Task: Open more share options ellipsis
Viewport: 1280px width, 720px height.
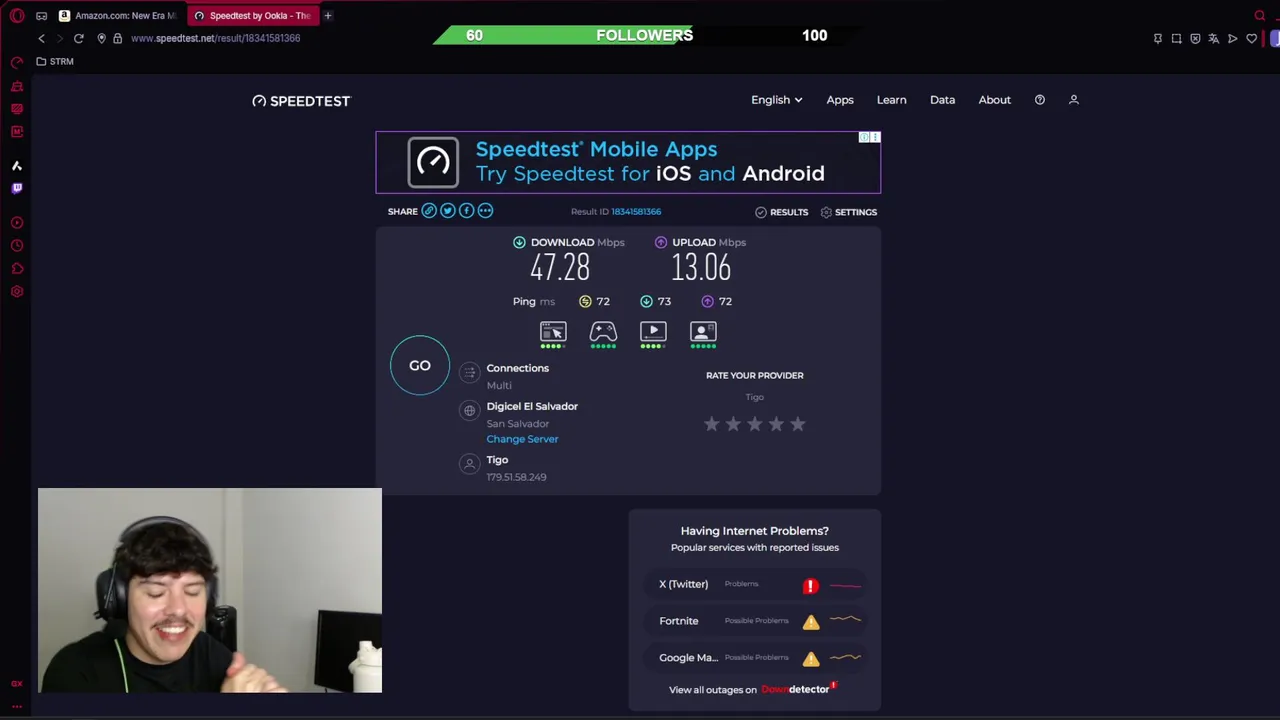Action: pyautogui.click(x=485, y=211)
